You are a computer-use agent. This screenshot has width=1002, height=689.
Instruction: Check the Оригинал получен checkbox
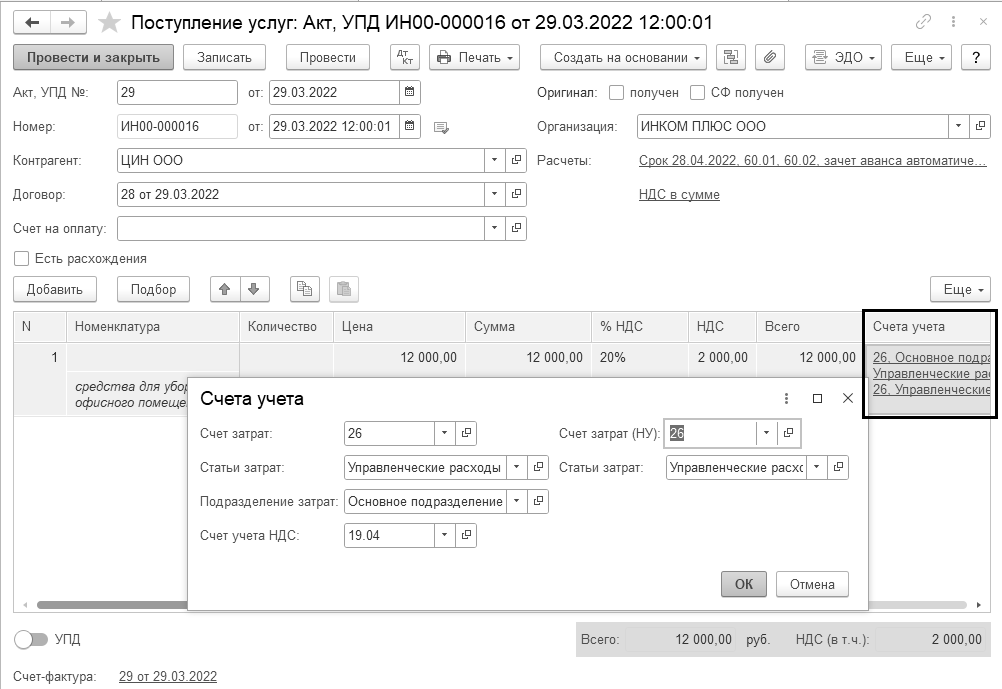(616, 93)
